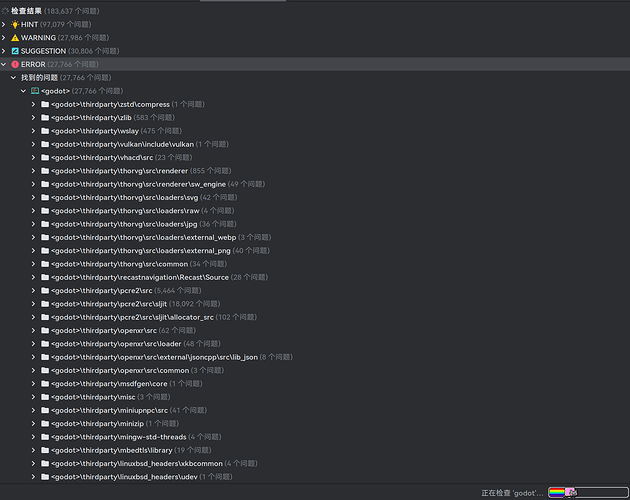Expand the thorvg\src\loaders\raw folder

(x=33, y=211)
